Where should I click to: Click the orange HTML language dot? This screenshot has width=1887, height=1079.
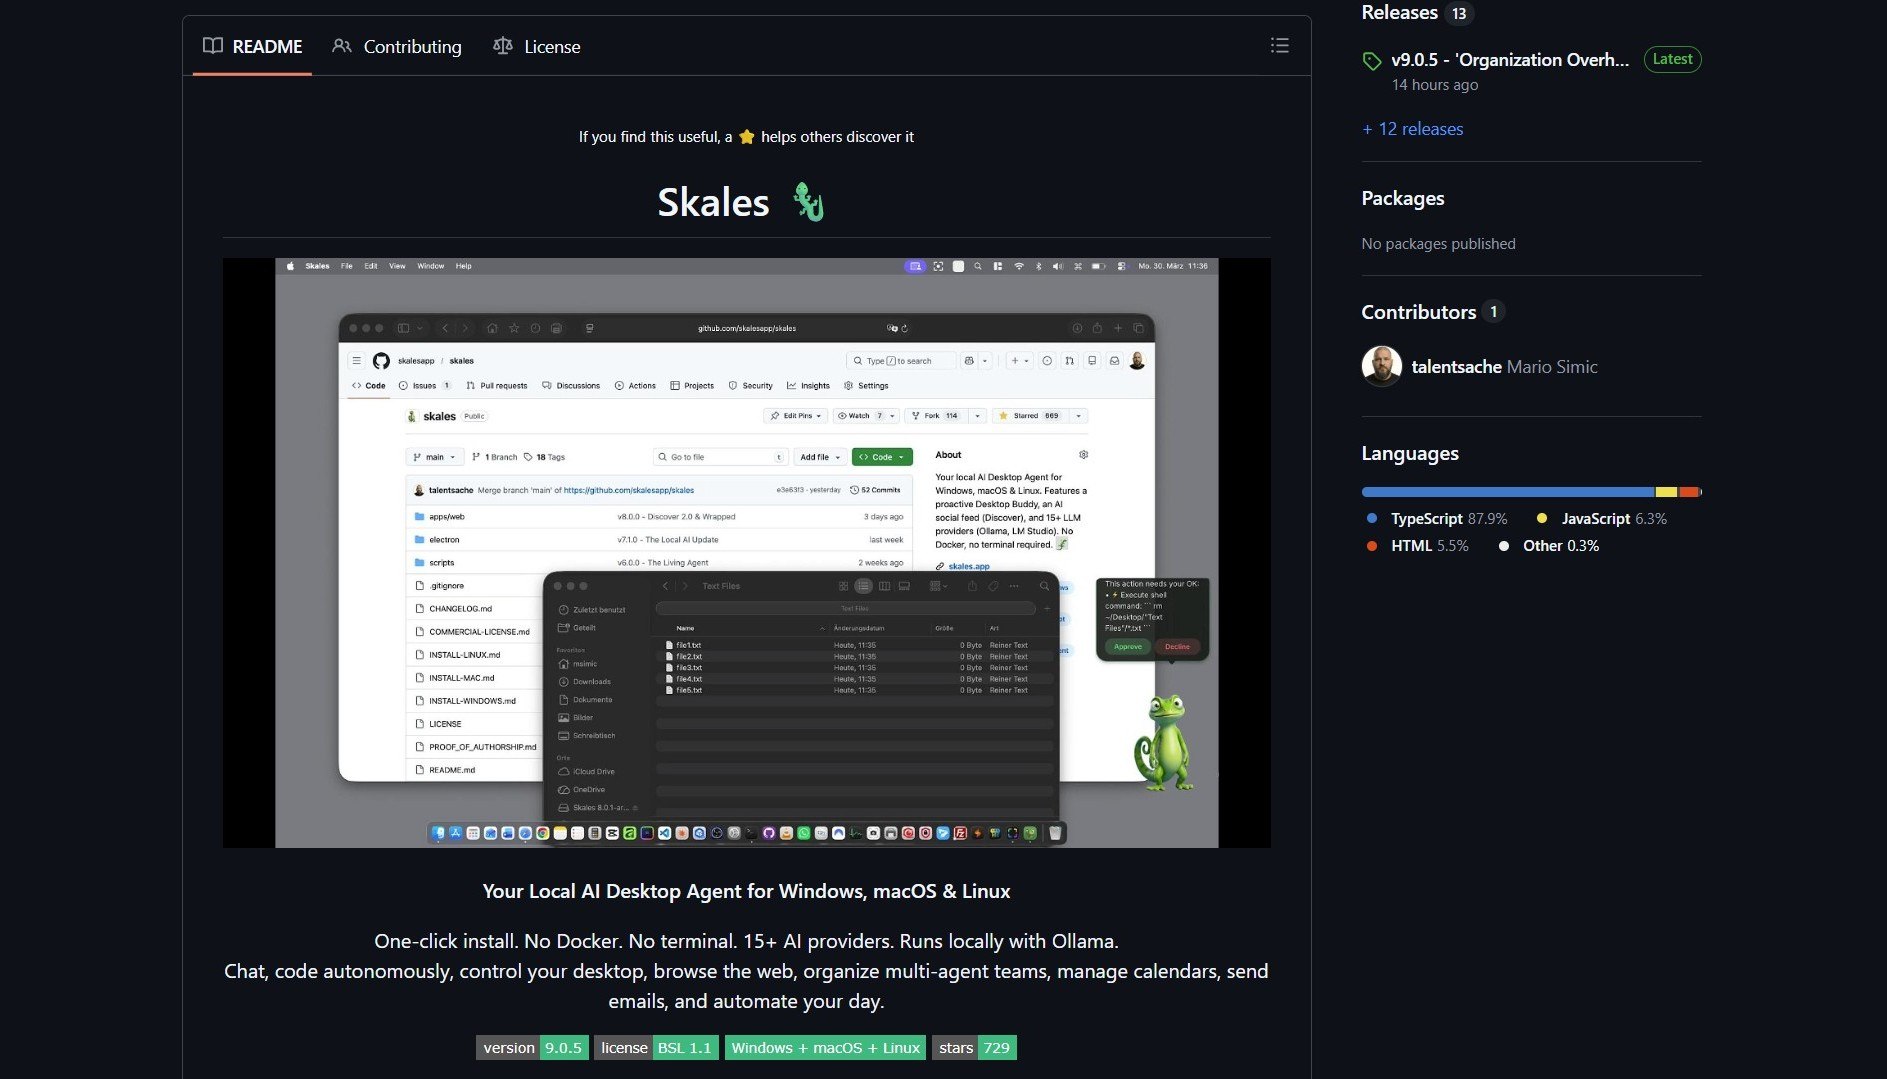point(1371,546)
